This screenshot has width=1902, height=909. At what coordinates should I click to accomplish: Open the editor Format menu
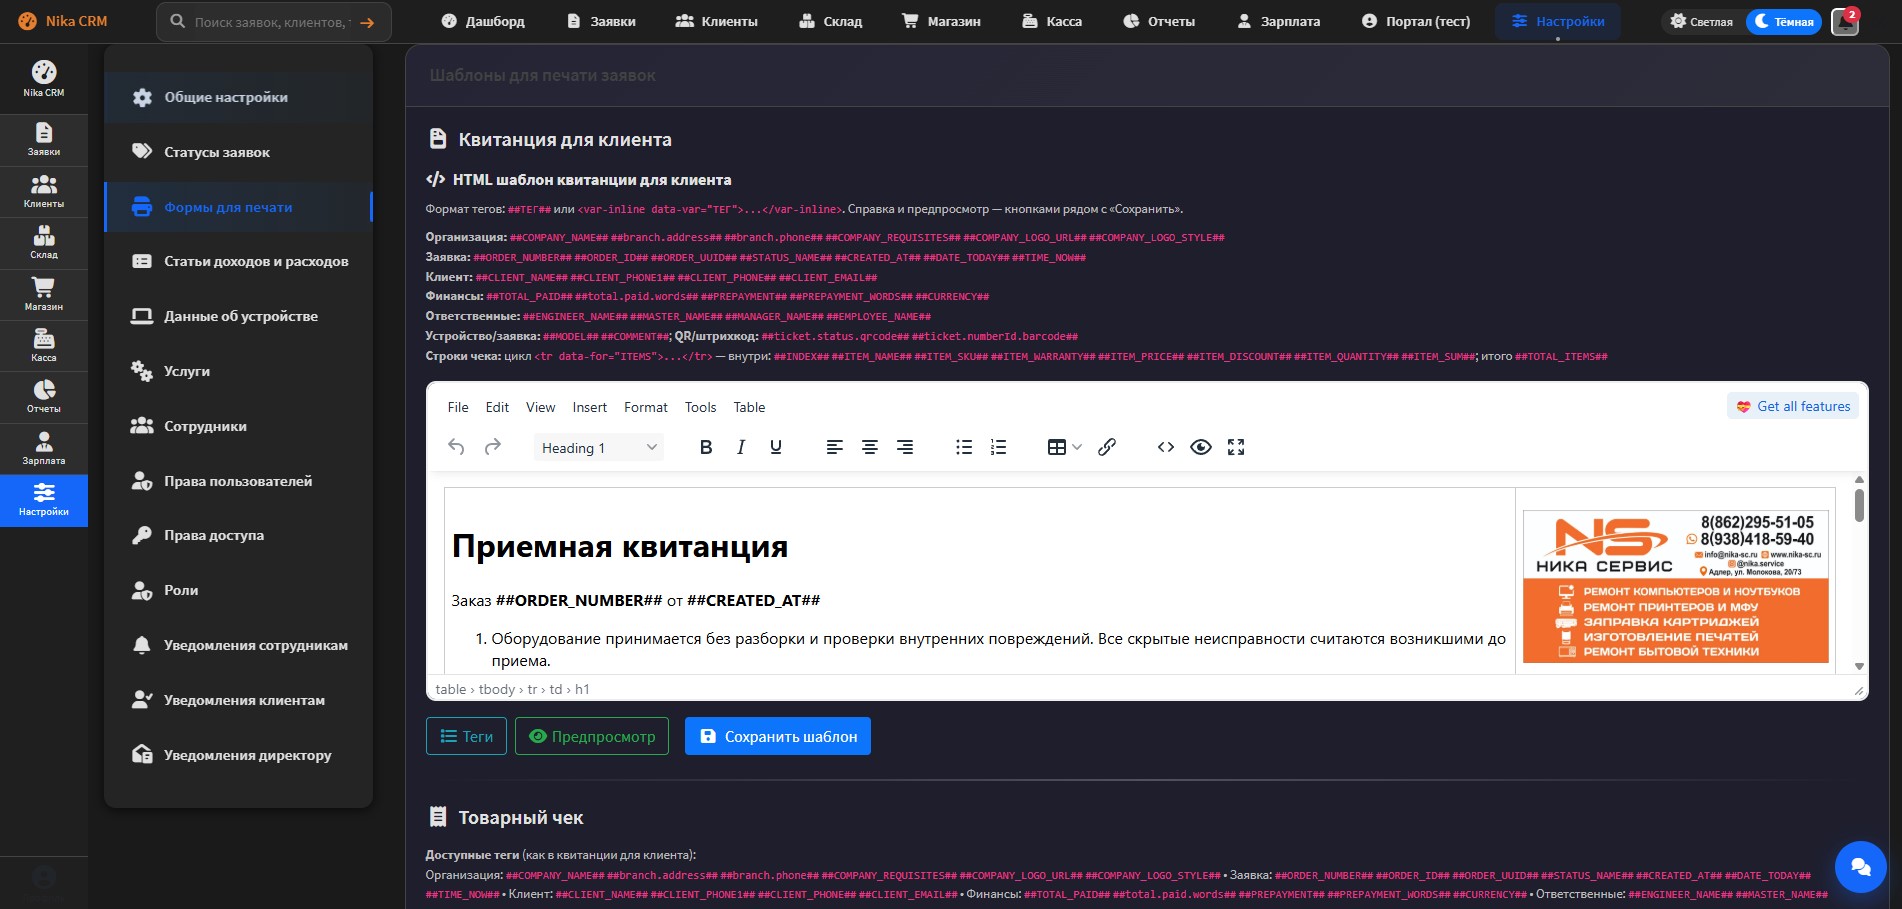click(x=646, y=407)
